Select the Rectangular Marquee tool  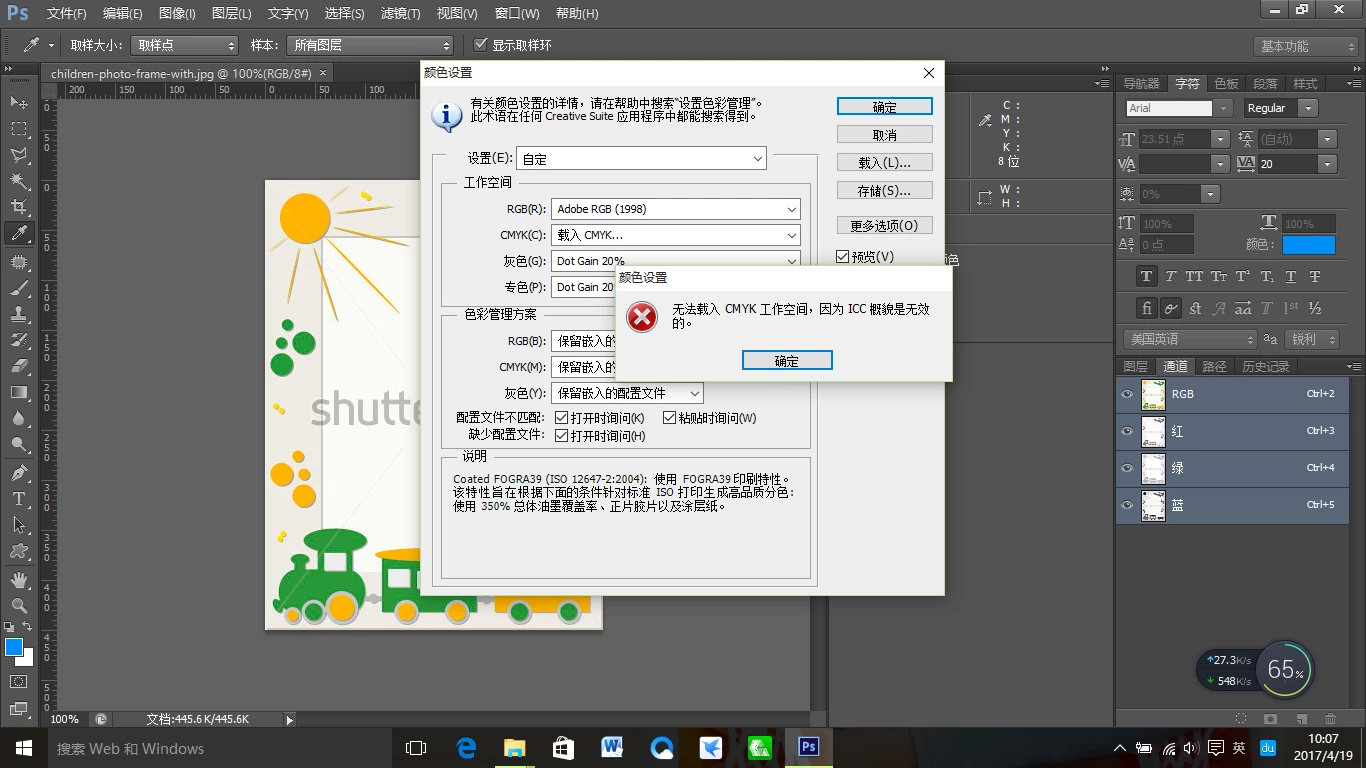coord(19,129)
